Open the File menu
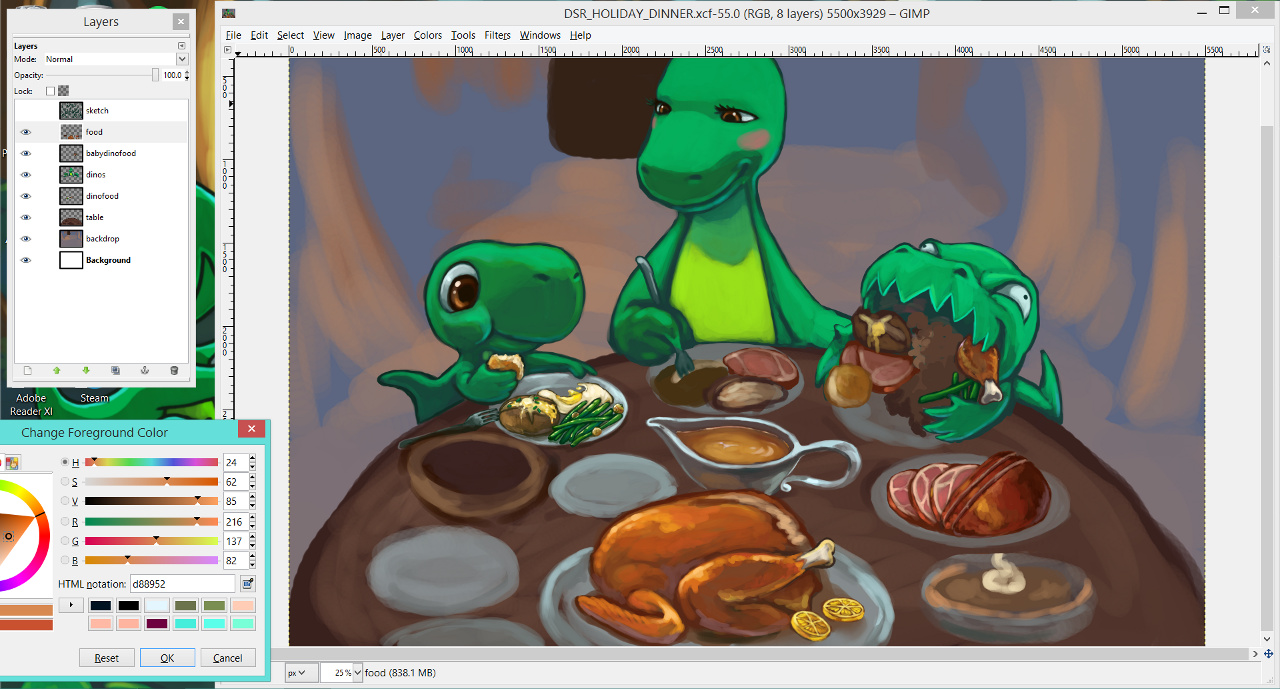 coord(233,35)
